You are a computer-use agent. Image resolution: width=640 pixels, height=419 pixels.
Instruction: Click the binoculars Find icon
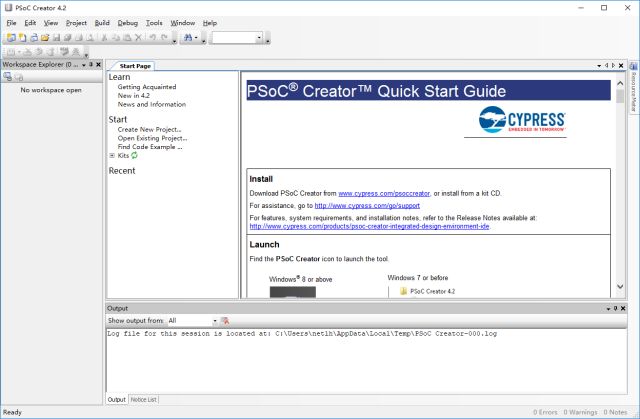[188, 38]
